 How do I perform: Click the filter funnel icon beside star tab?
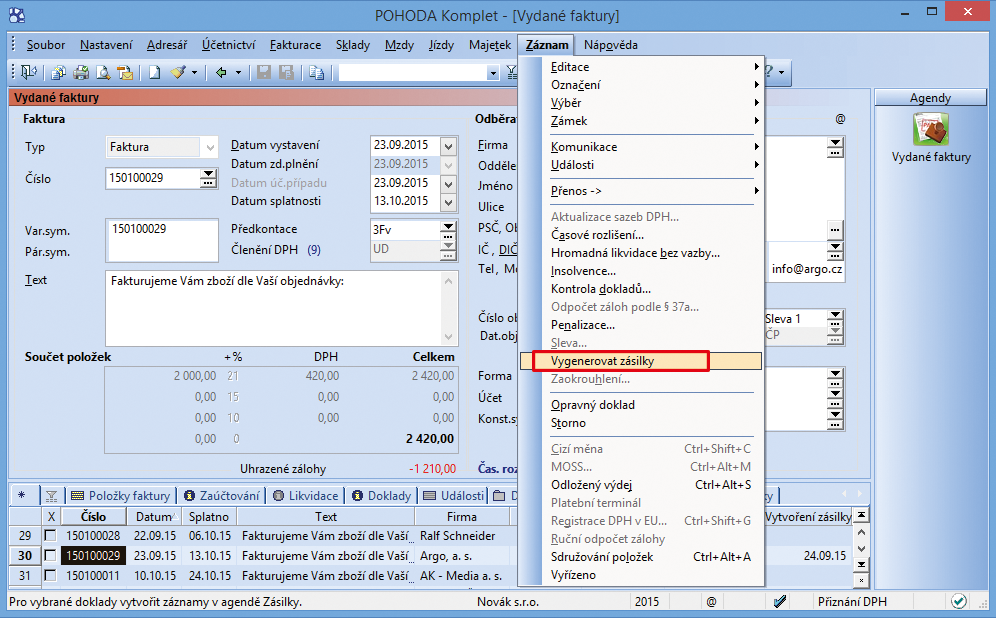[51, 495]
